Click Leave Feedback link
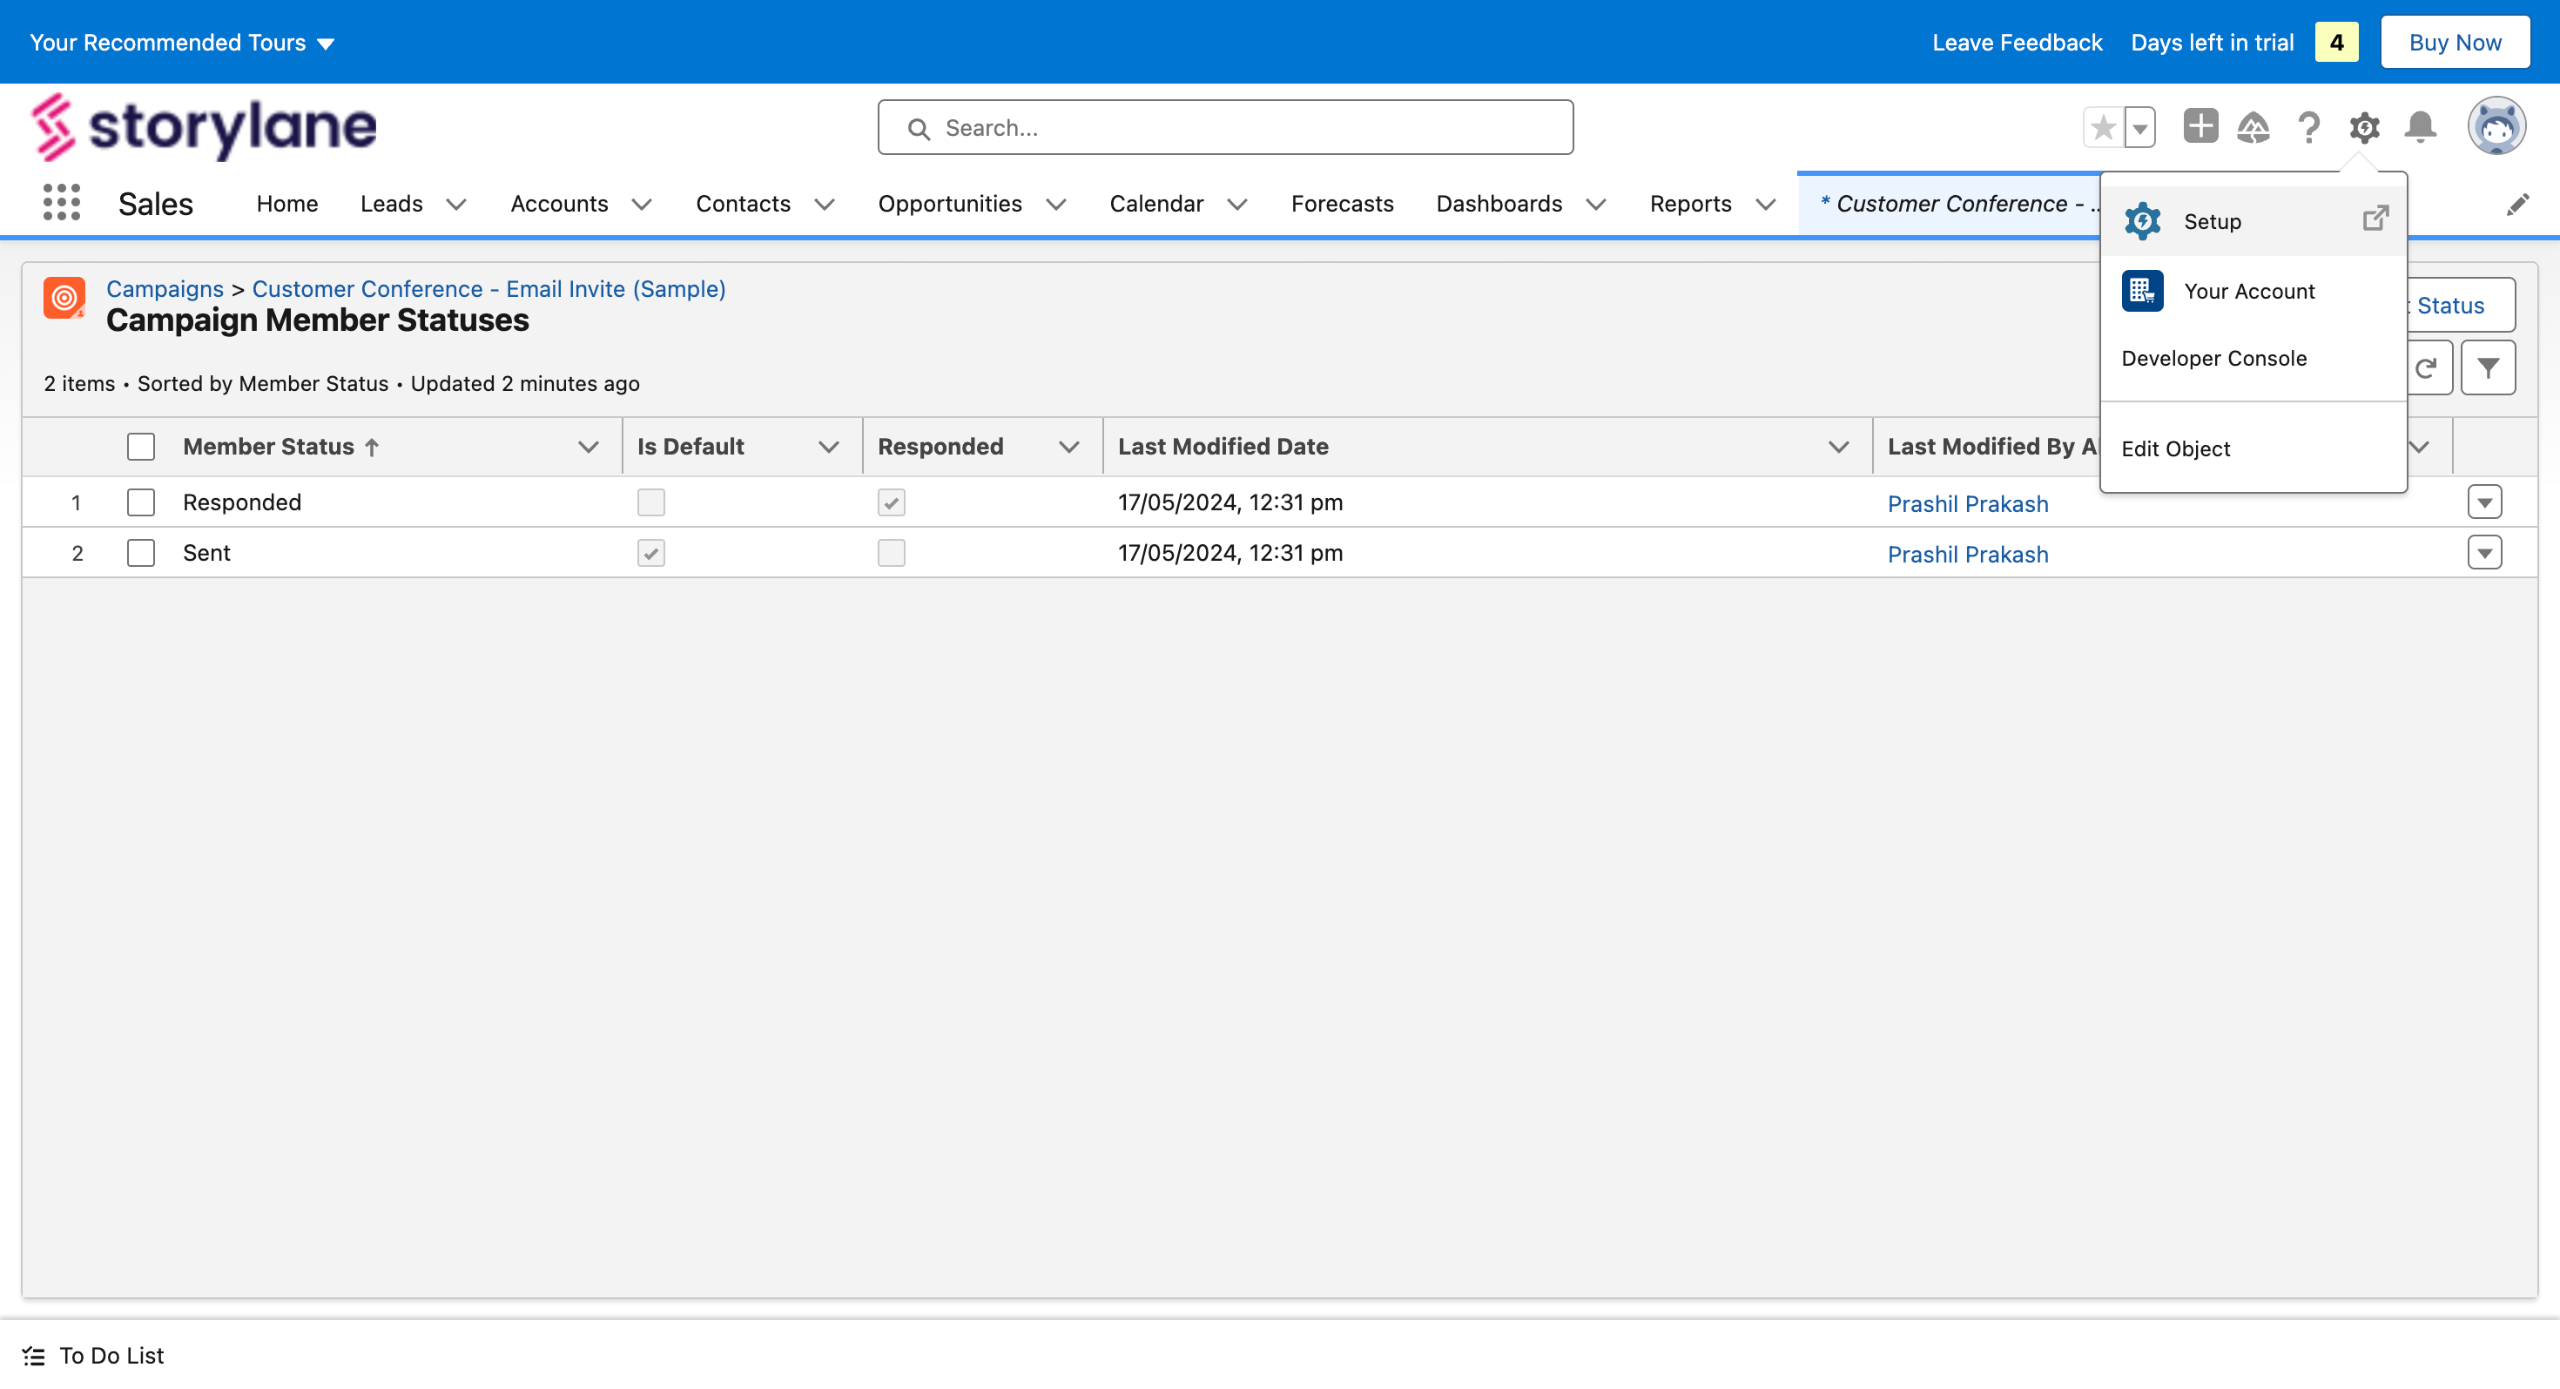This screenshot has height=1389, width=2560. tap(2017, 42)
